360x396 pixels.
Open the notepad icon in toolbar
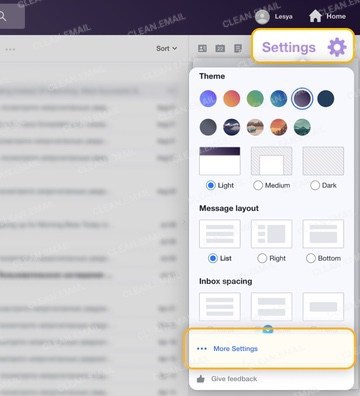[238, 48]
